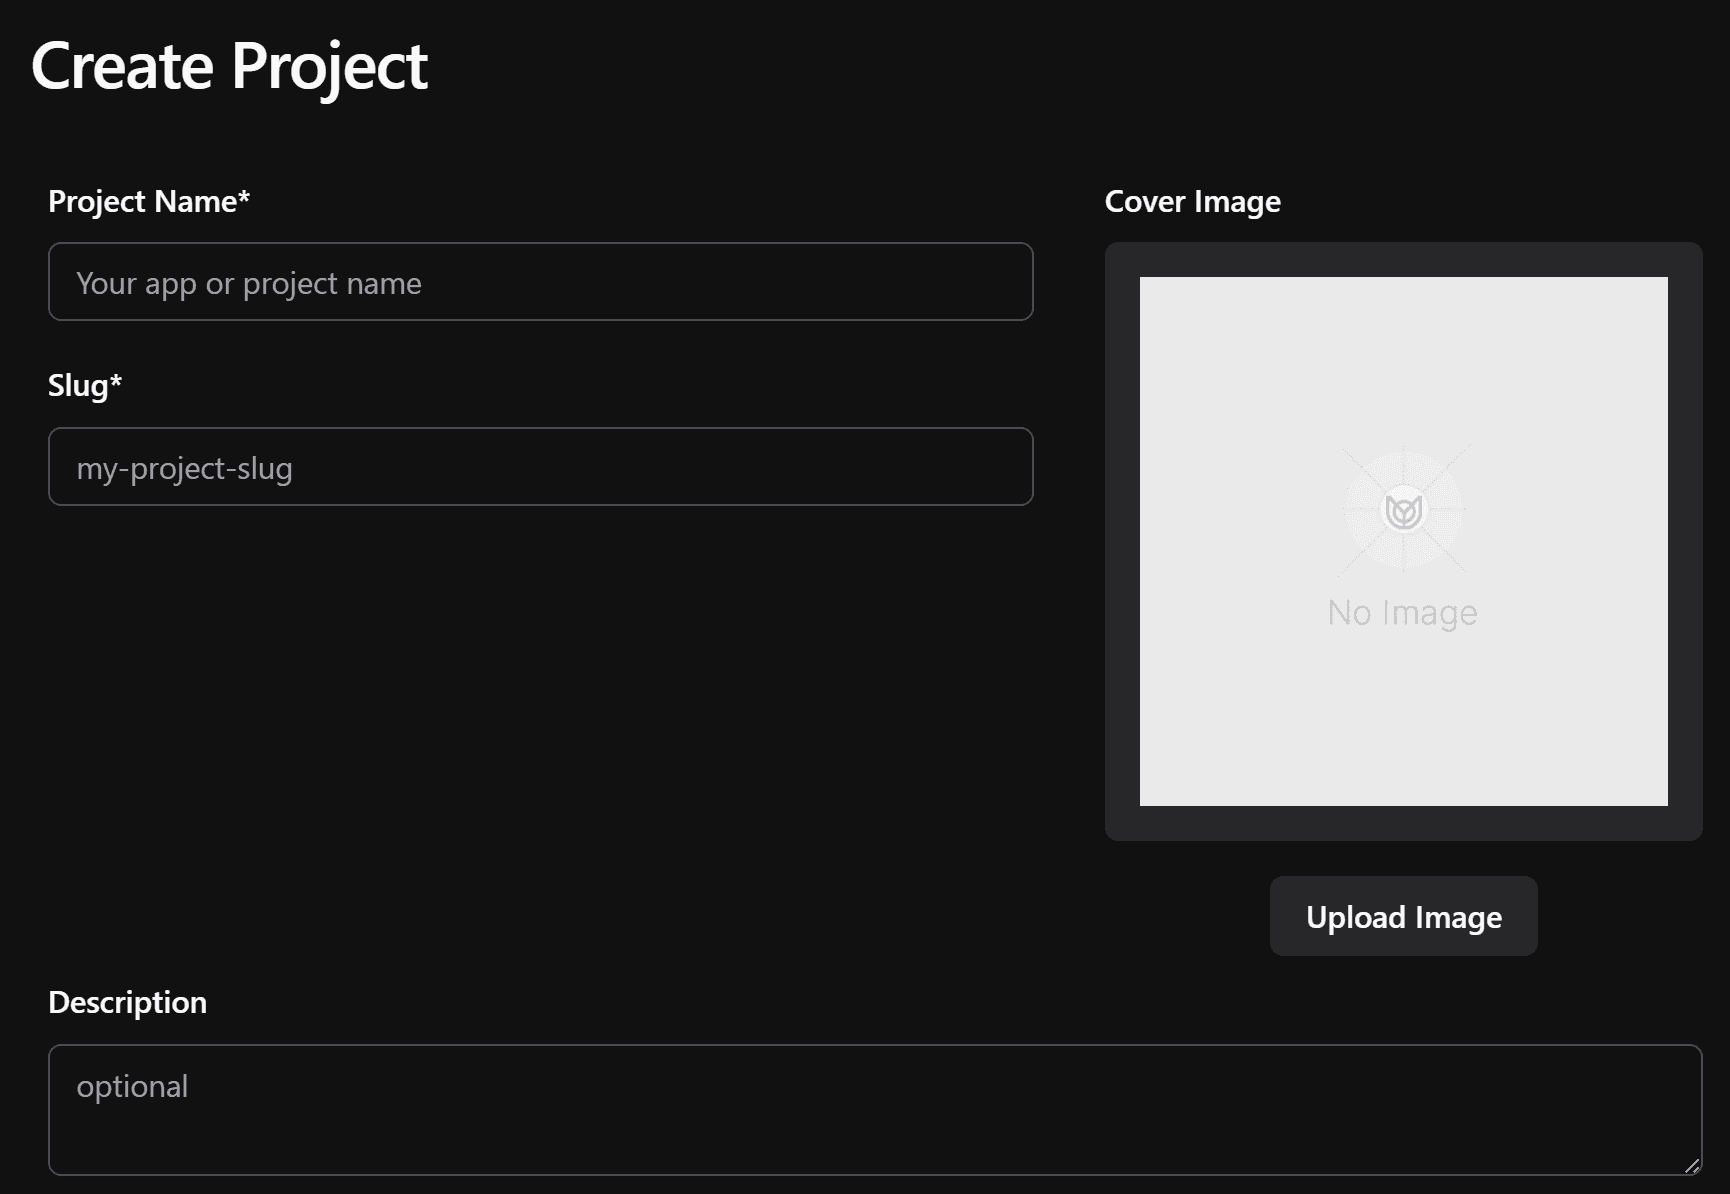Click into the Slug input field
Image resolution: width=1730 pixels, height=1194 pixels.
(x=540, y=467)
